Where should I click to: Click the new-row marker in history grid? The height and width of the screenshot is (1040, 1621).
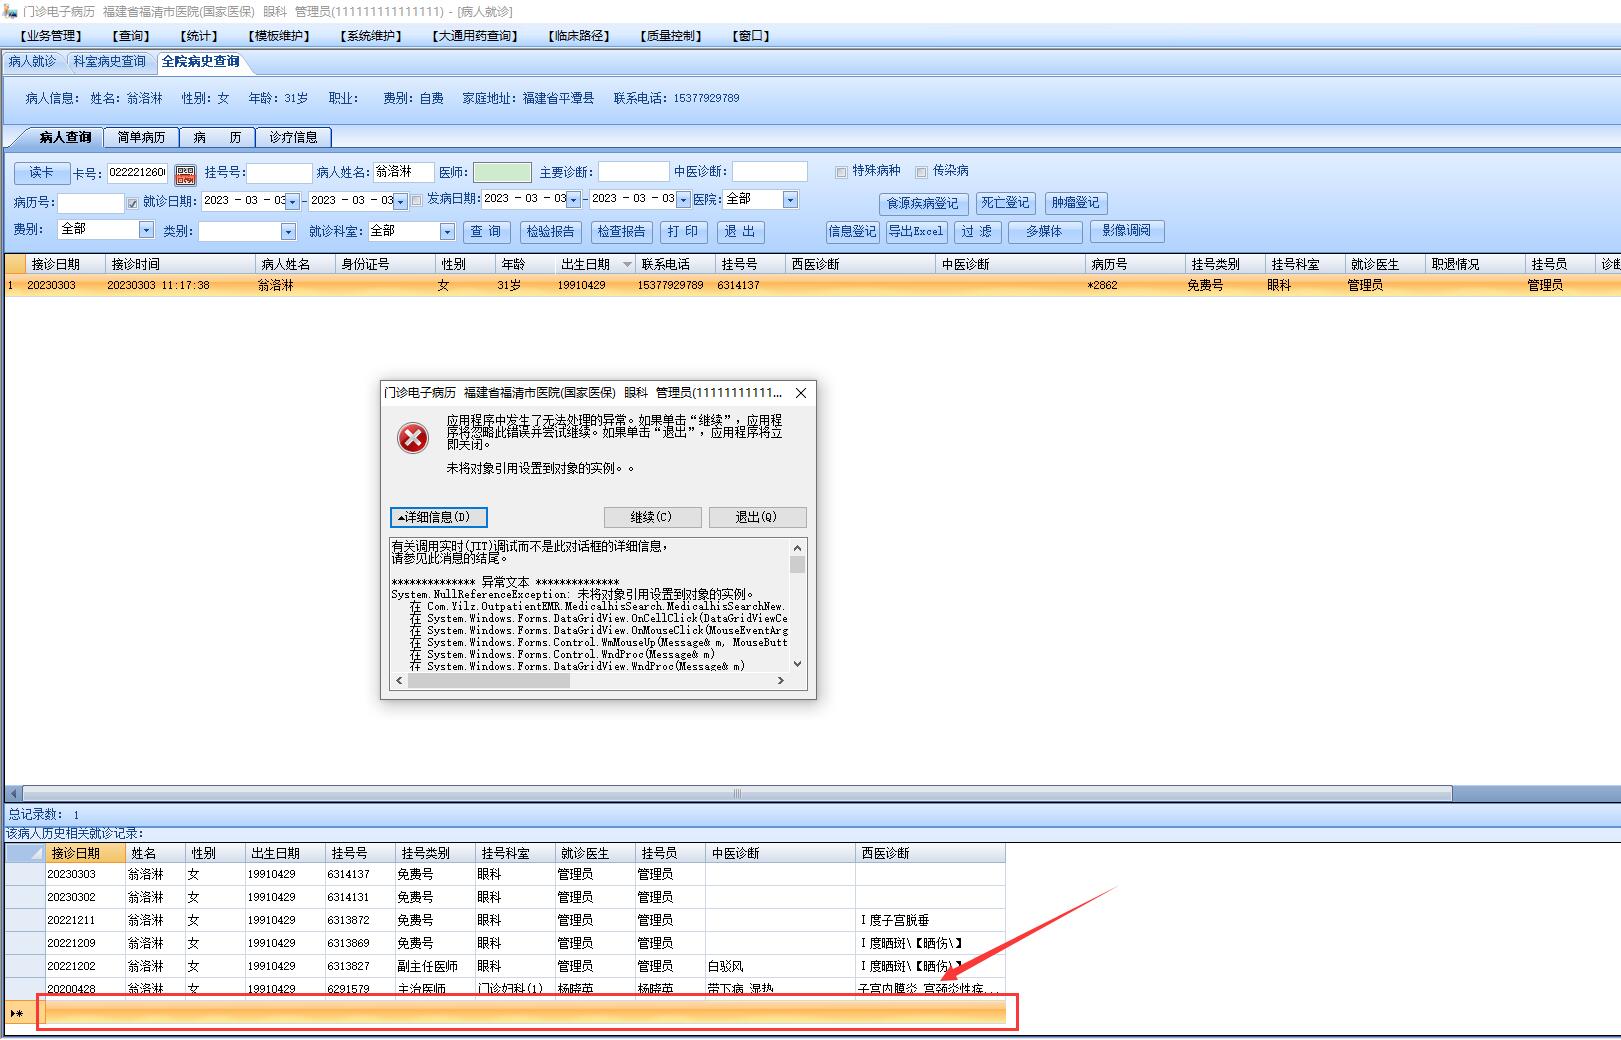[17, 1013]
